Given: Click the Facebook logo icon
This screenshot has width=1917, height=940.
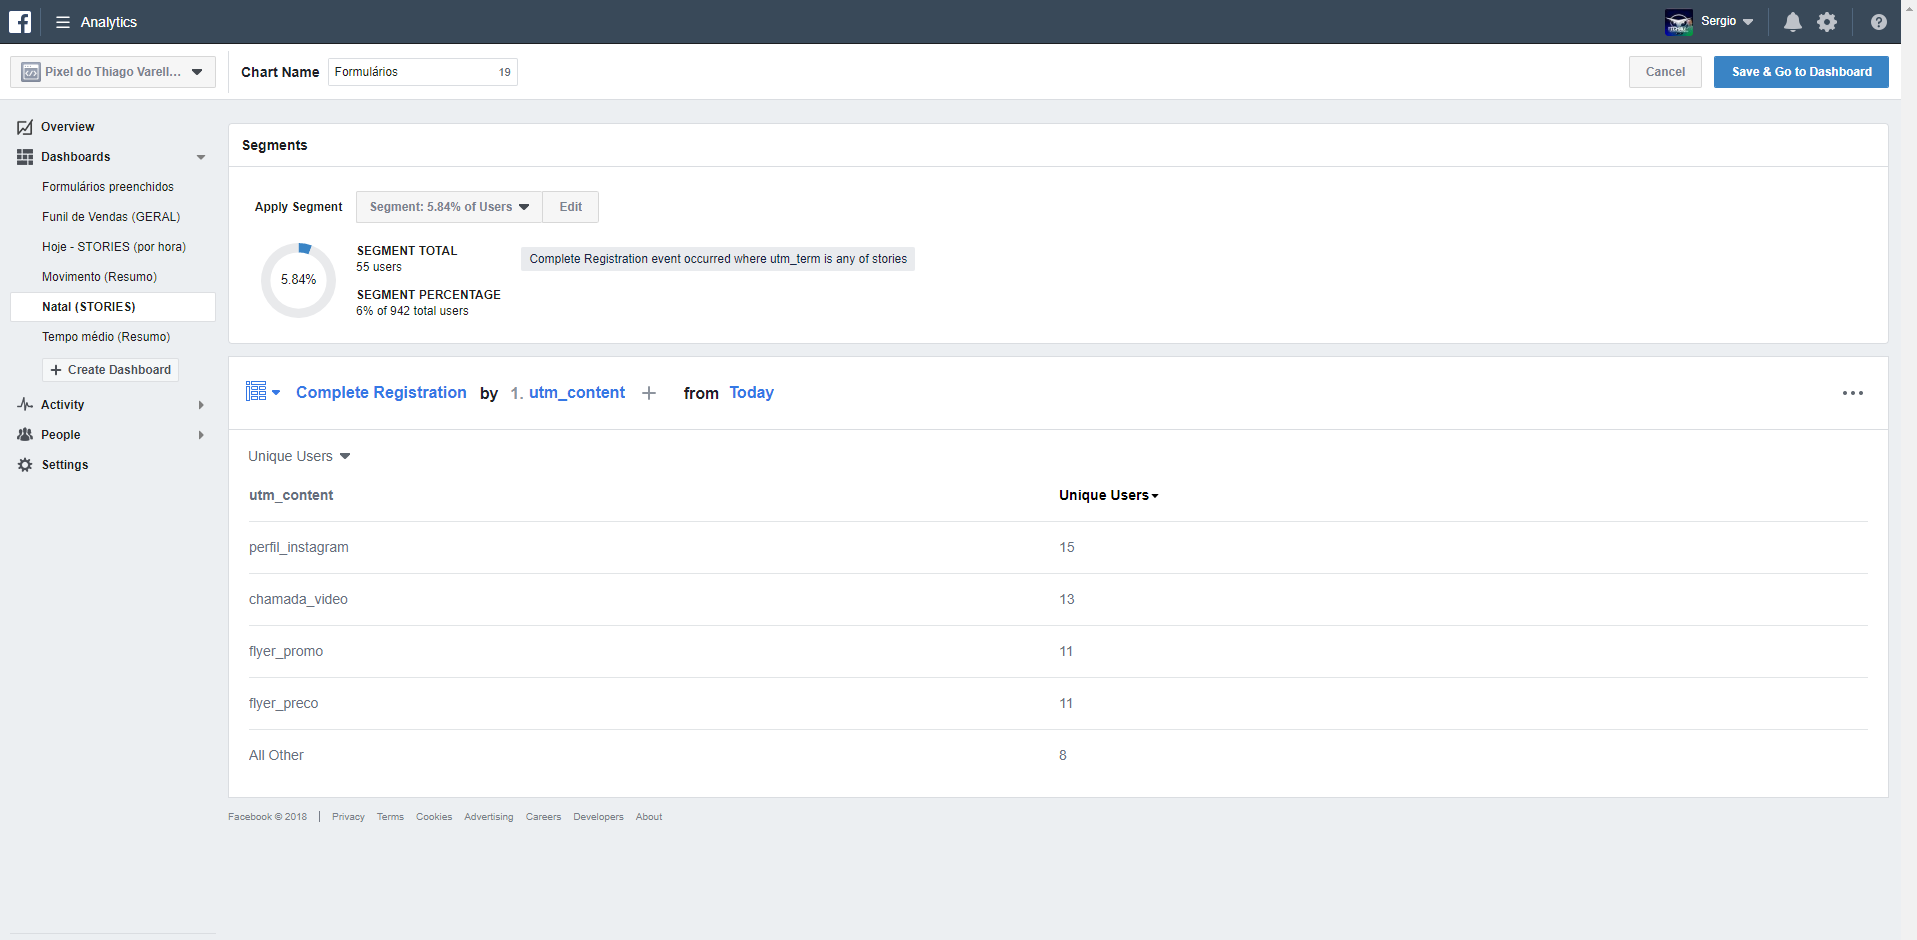Looking at the screenshot, I should pyautogui.click(x=20, y=21).
